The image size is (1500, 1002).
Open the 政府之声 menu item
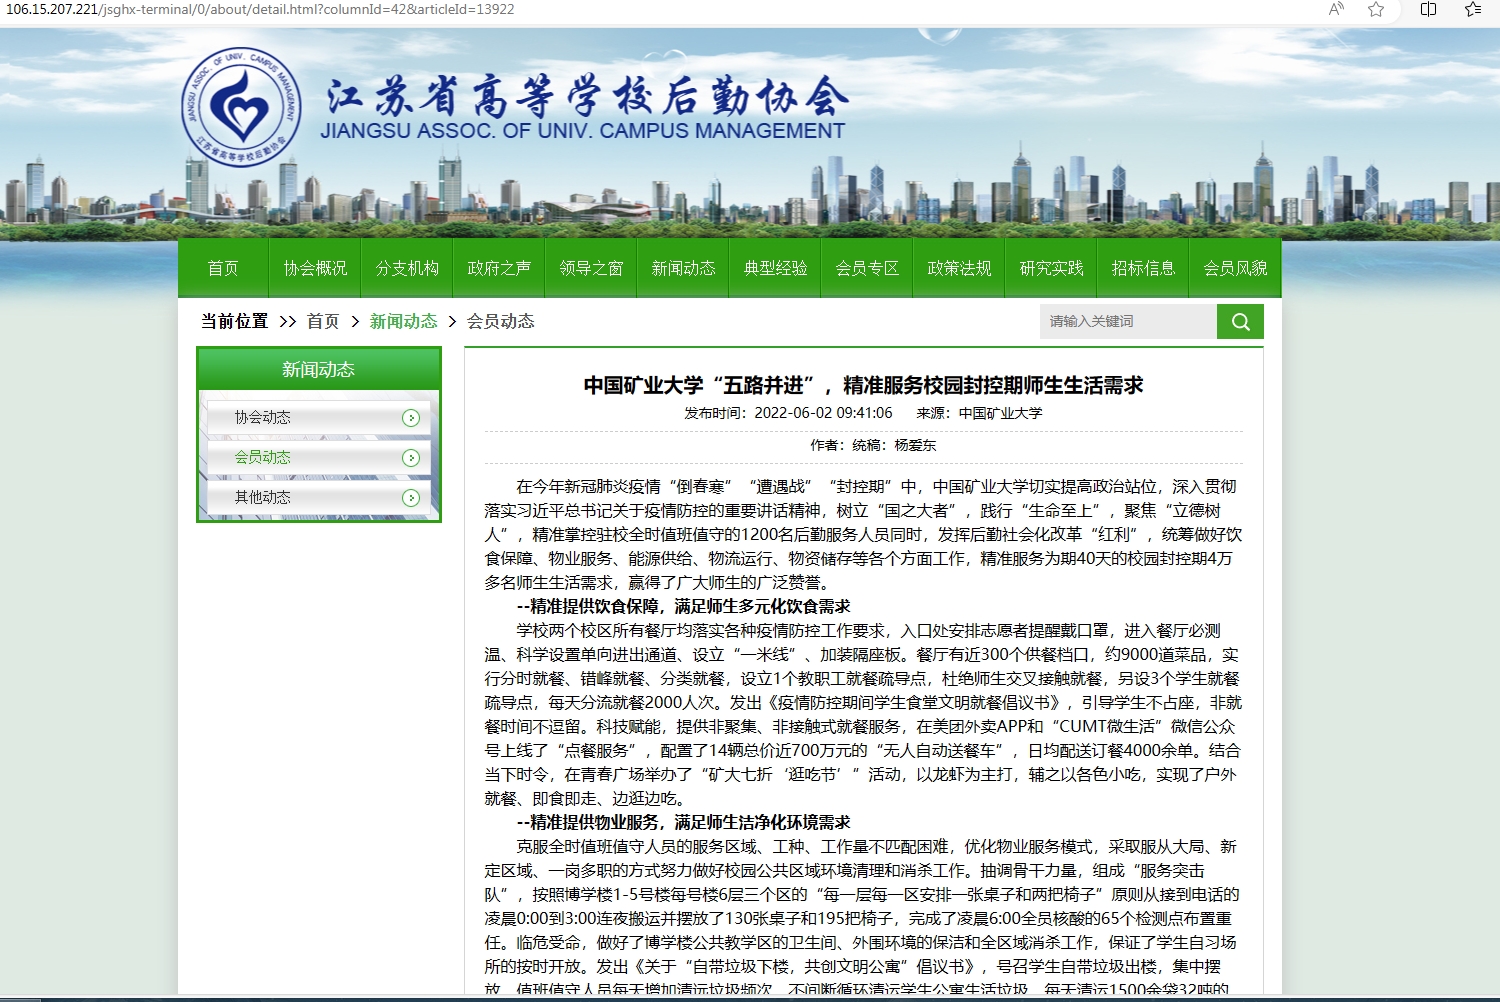499,268
